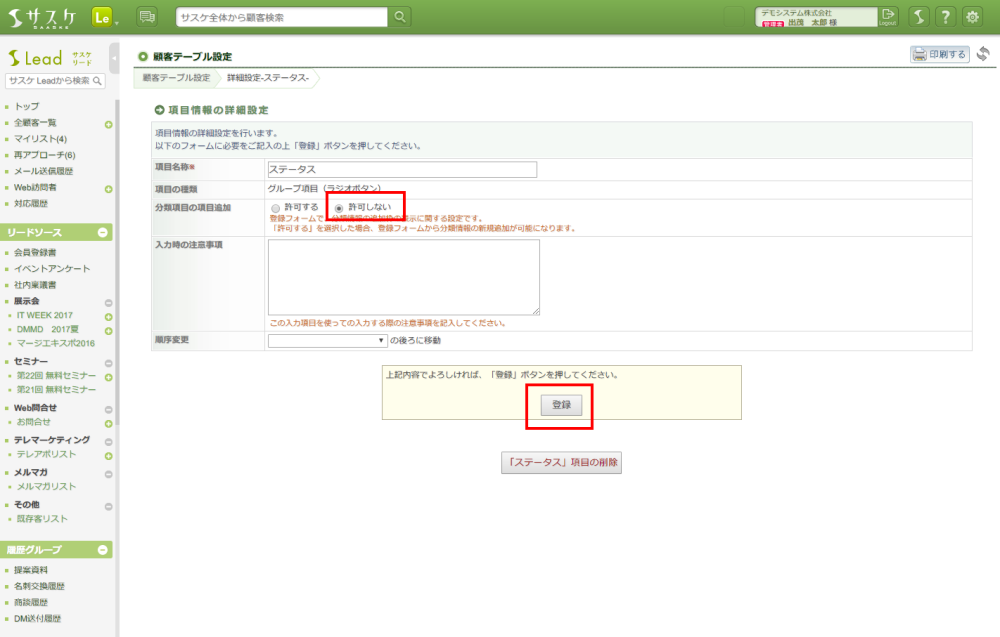Open the chat message icon in header
The image size is (1000, 637).
click(147, 17)
